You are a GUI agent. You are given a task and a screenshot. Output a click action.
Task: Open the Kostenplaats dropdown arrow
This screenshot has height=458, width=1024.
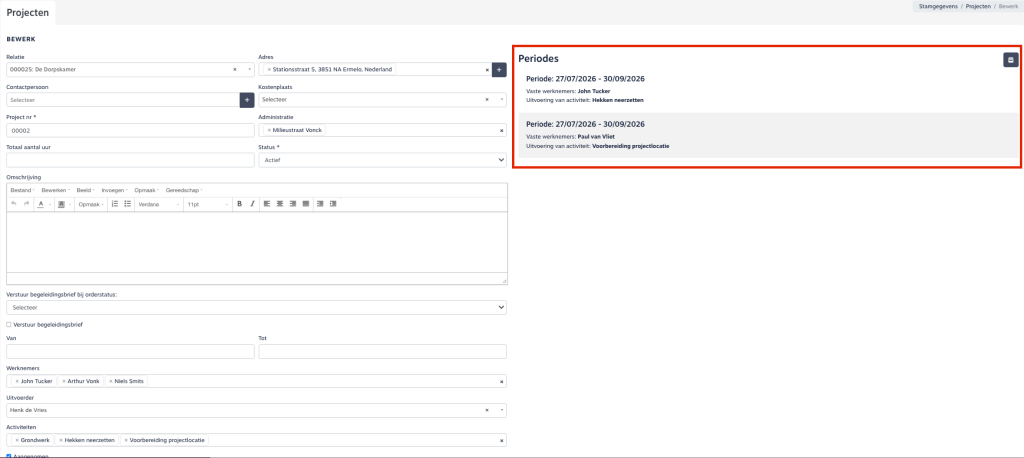tap(502, 100)
